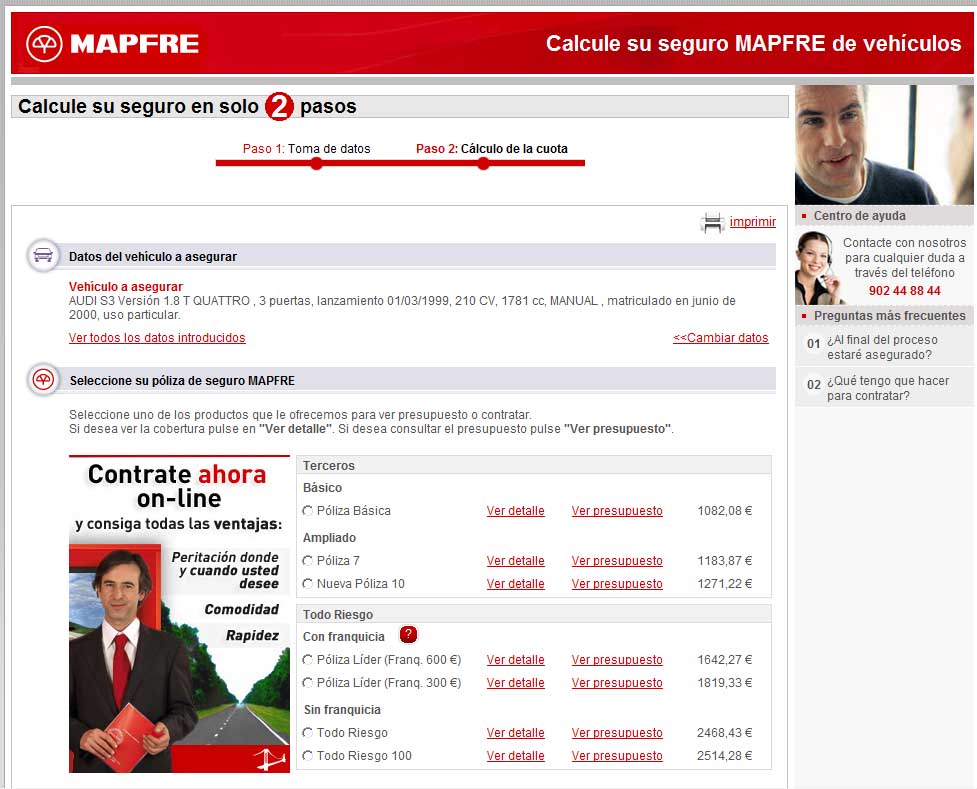The width and height of the screenshot is (977, 789).
Task: Click the price 1183,87 €
Action: (x=725, y=561)
